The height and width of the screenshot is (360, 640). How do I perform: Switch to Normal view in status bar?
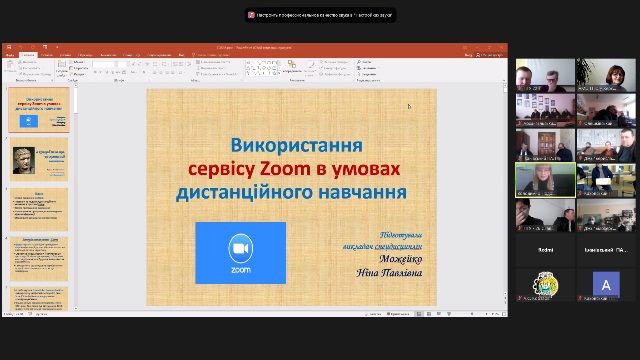pos(419,314)
